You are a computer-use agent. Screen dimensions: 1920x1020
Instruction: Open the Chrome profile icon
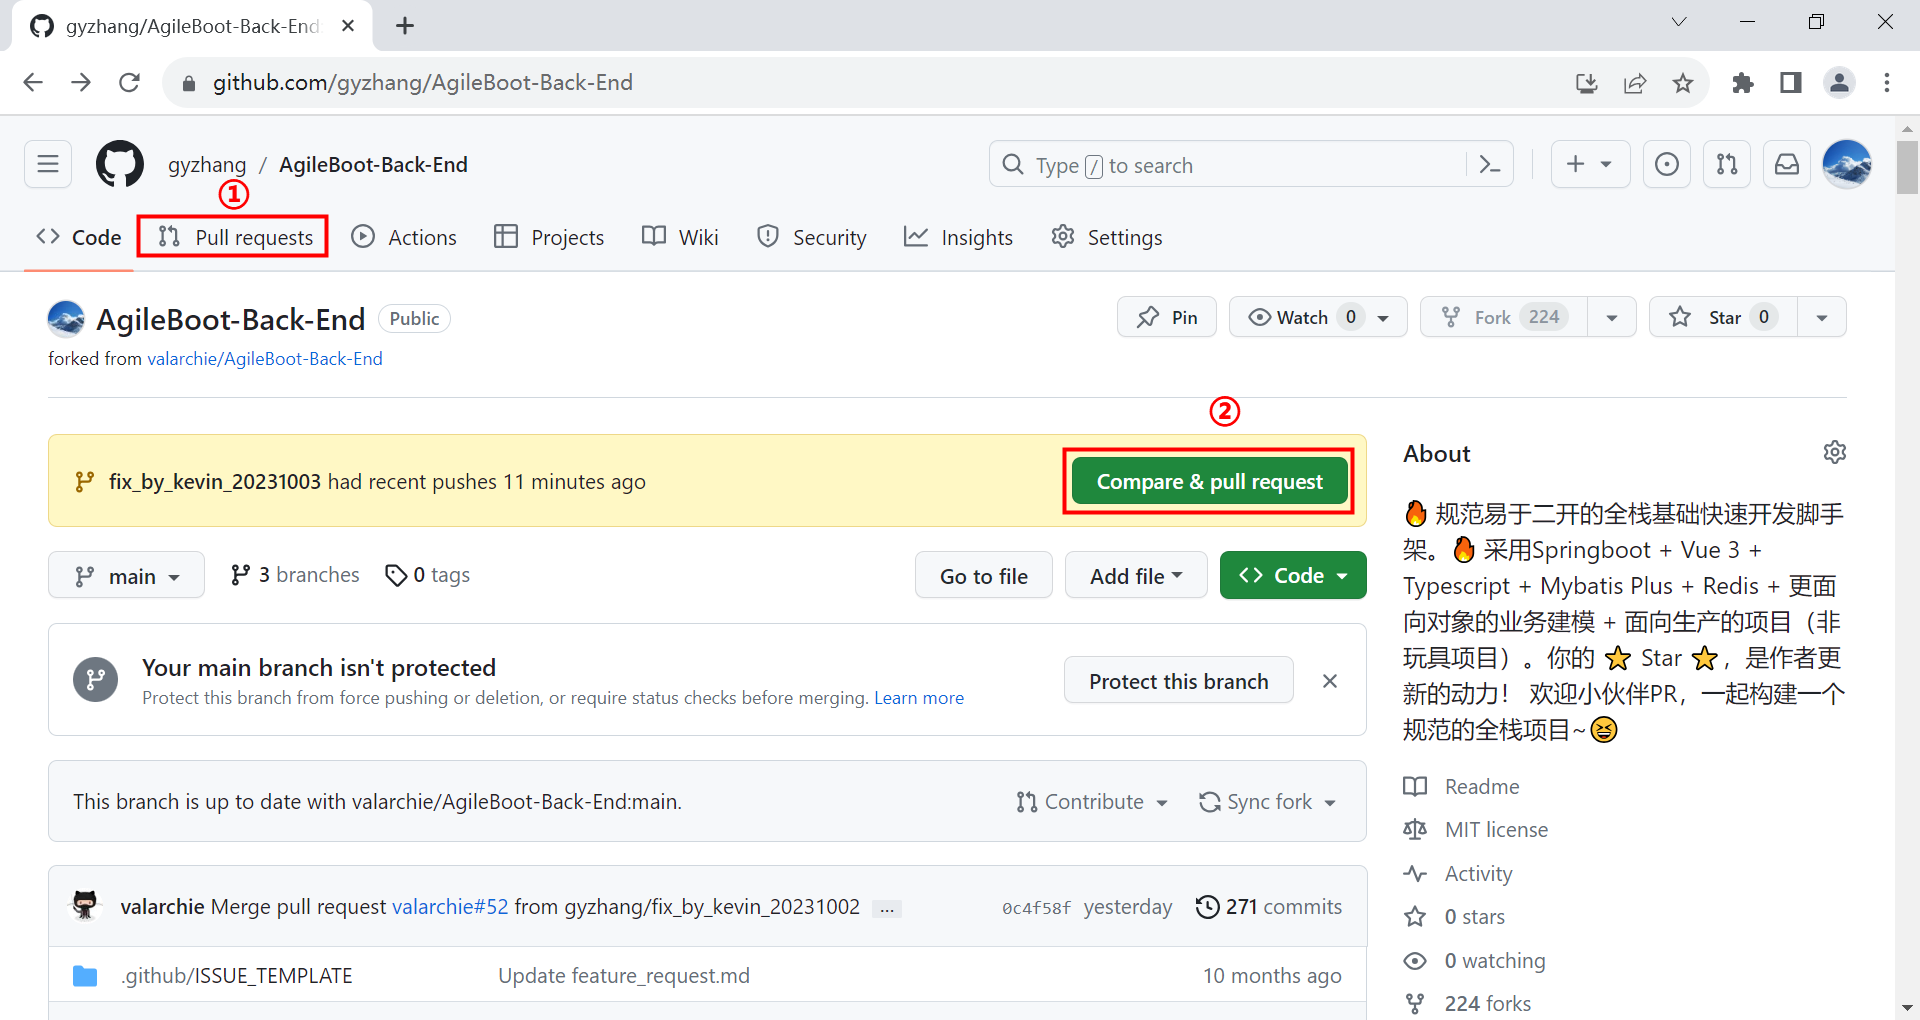(1839, 83)
